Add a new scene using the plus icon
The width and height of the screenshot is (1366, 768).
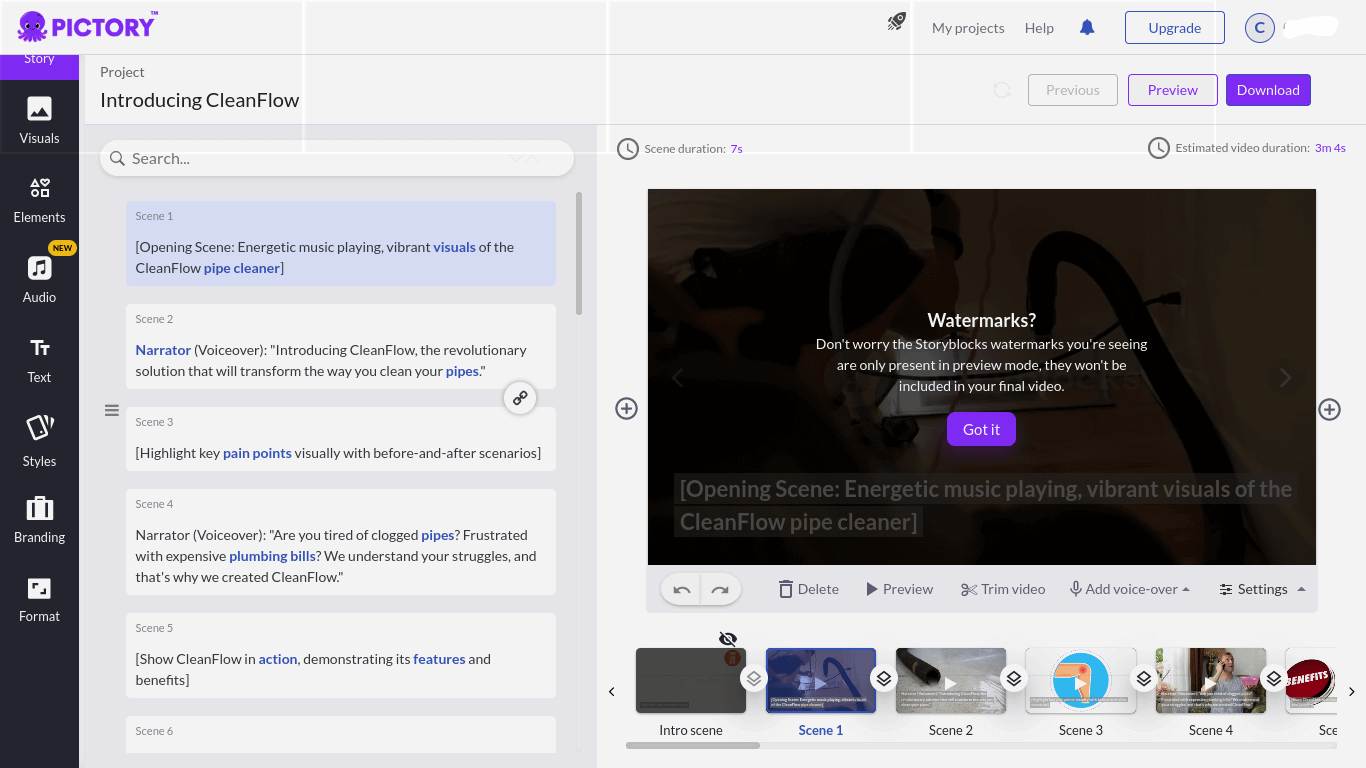click(x=626, y=409)
